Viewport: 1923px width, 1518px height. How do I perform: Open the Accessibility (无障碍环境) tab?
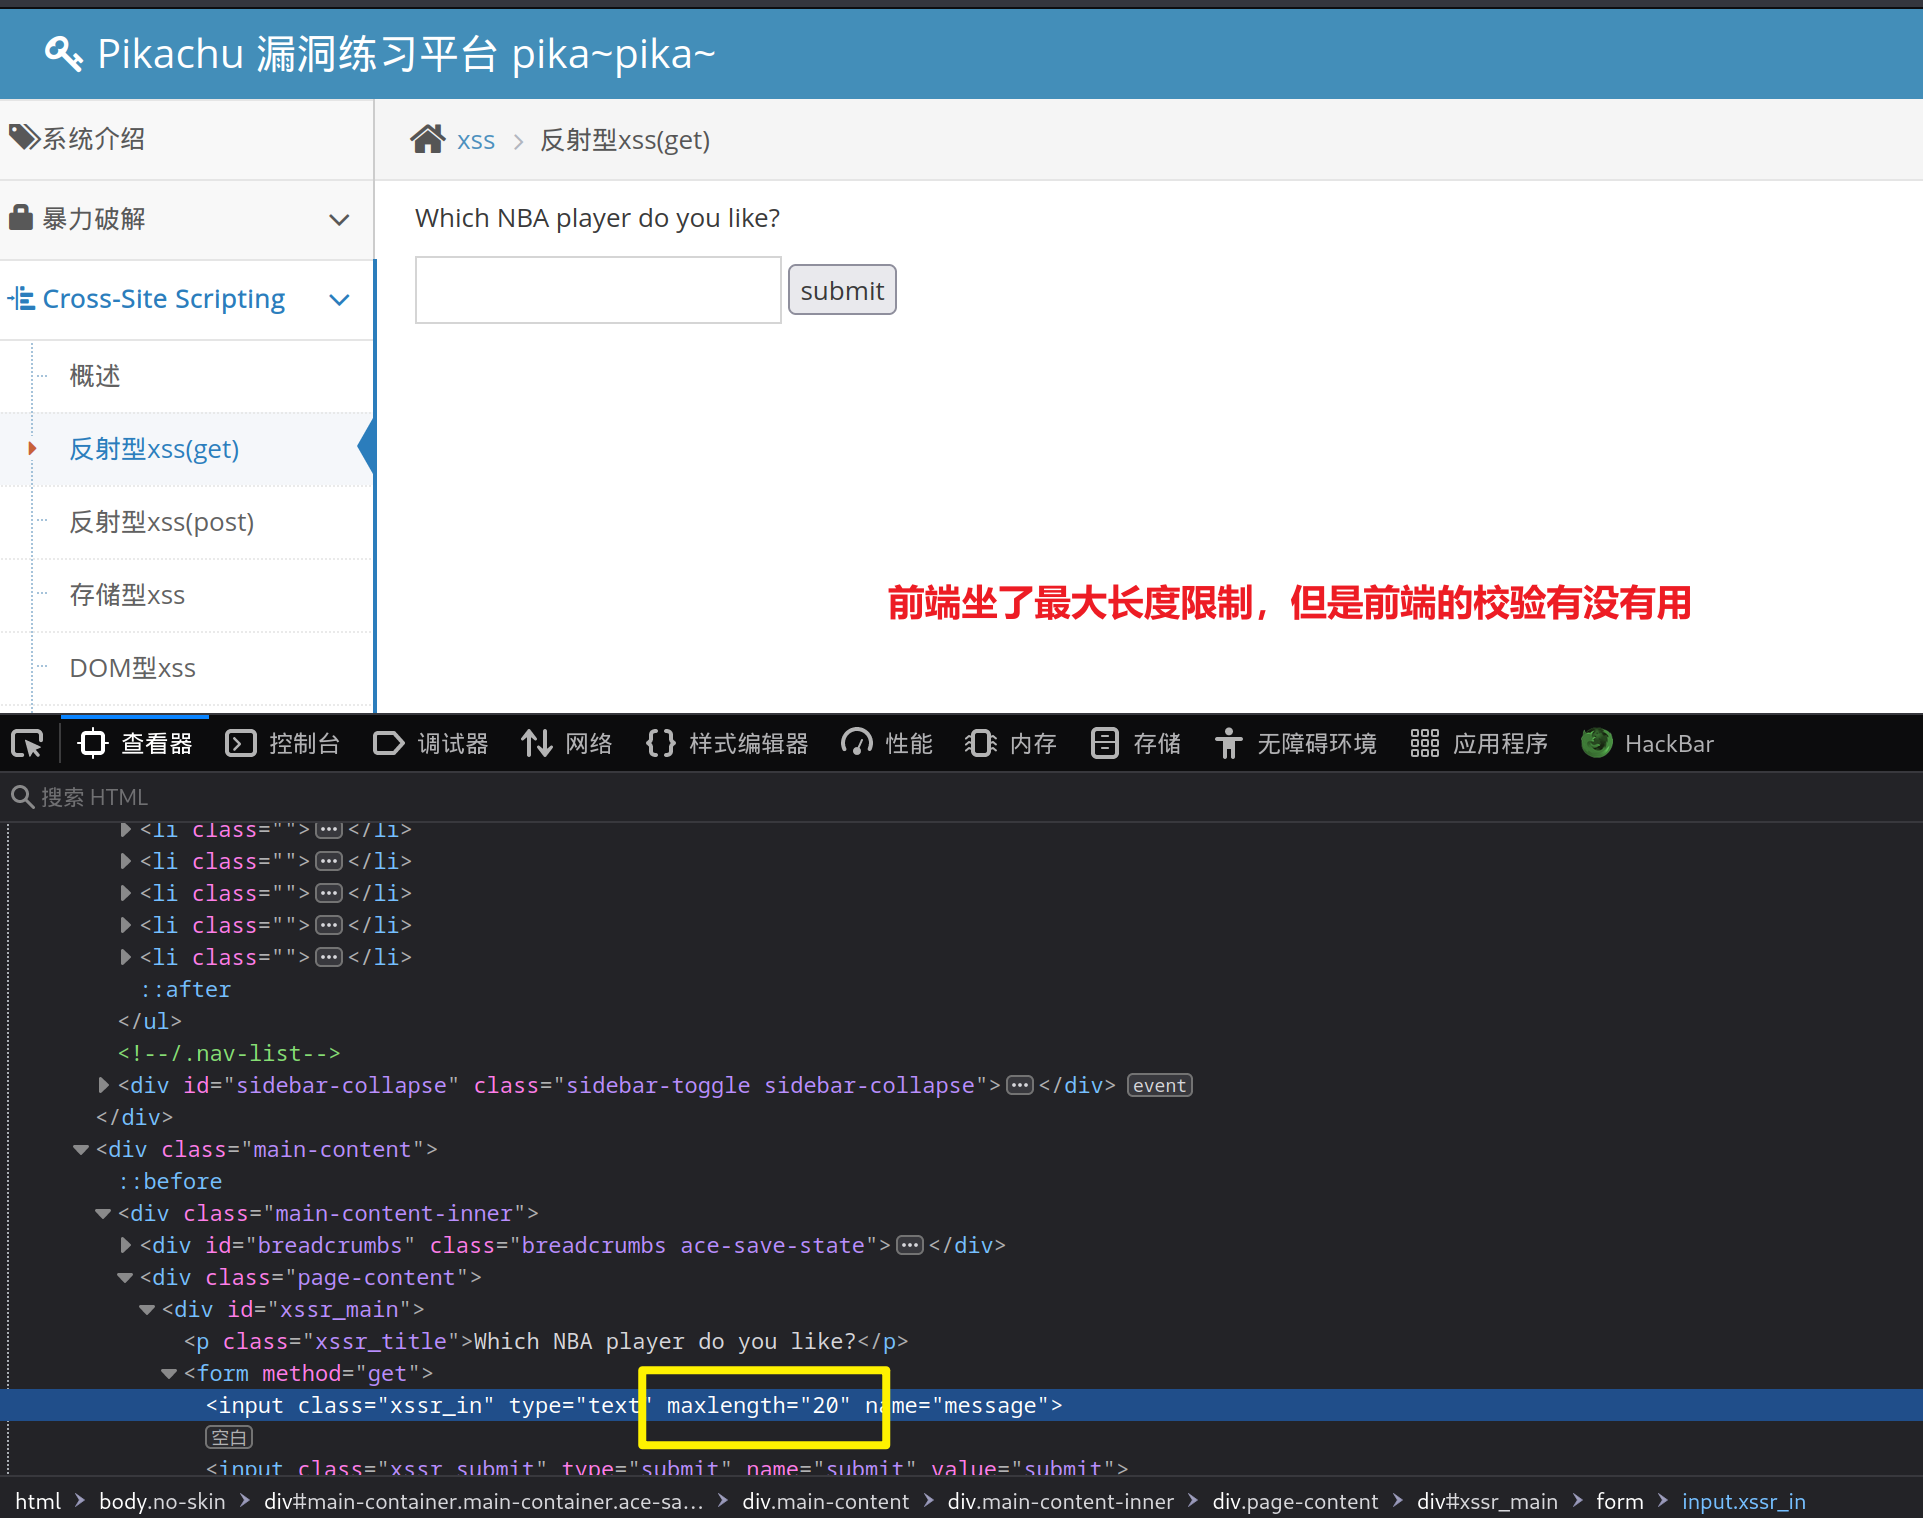[1296, 744]
